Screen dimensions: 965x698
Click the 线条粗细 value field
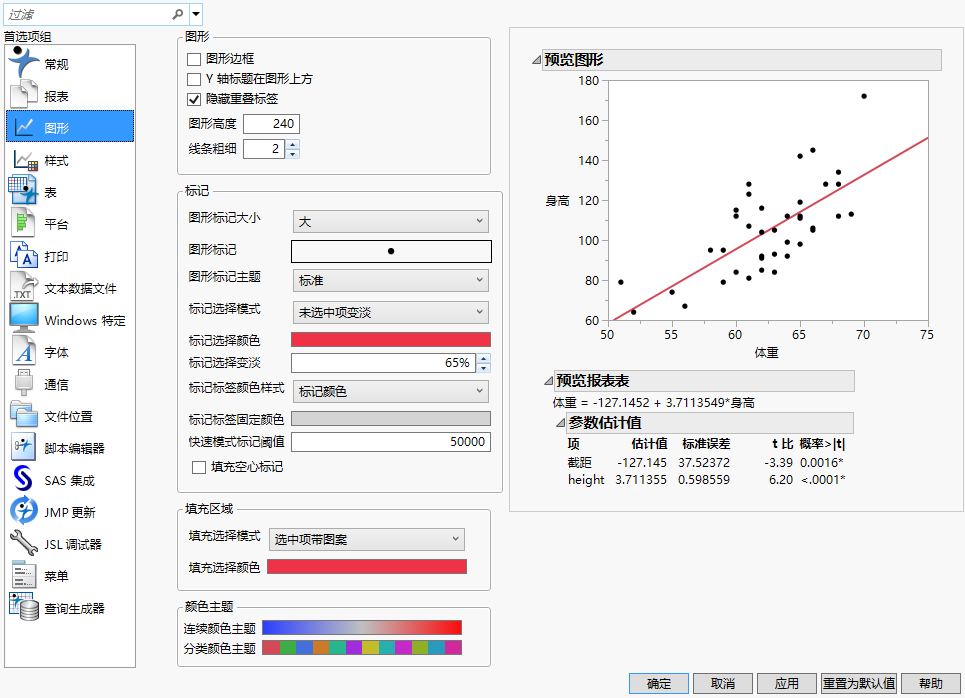[264, 149]
